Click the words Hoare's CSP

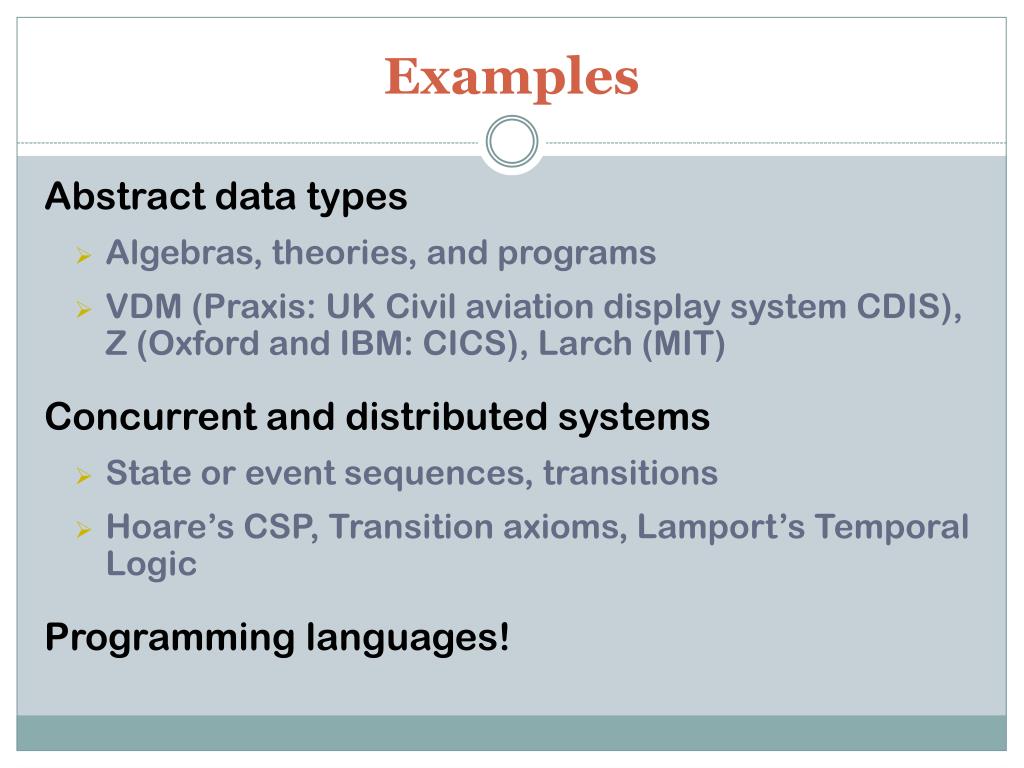[x=208, y=528]
